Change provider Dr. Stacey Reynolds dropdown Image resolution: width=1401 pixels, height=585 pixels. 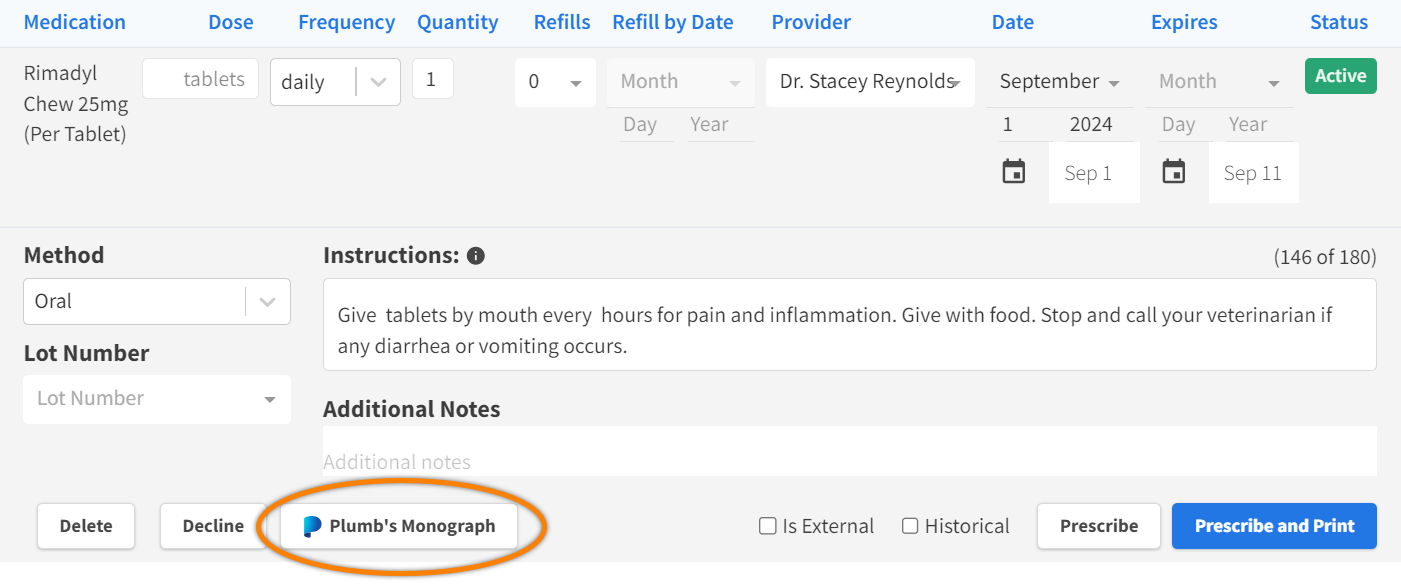pos(870,82)
